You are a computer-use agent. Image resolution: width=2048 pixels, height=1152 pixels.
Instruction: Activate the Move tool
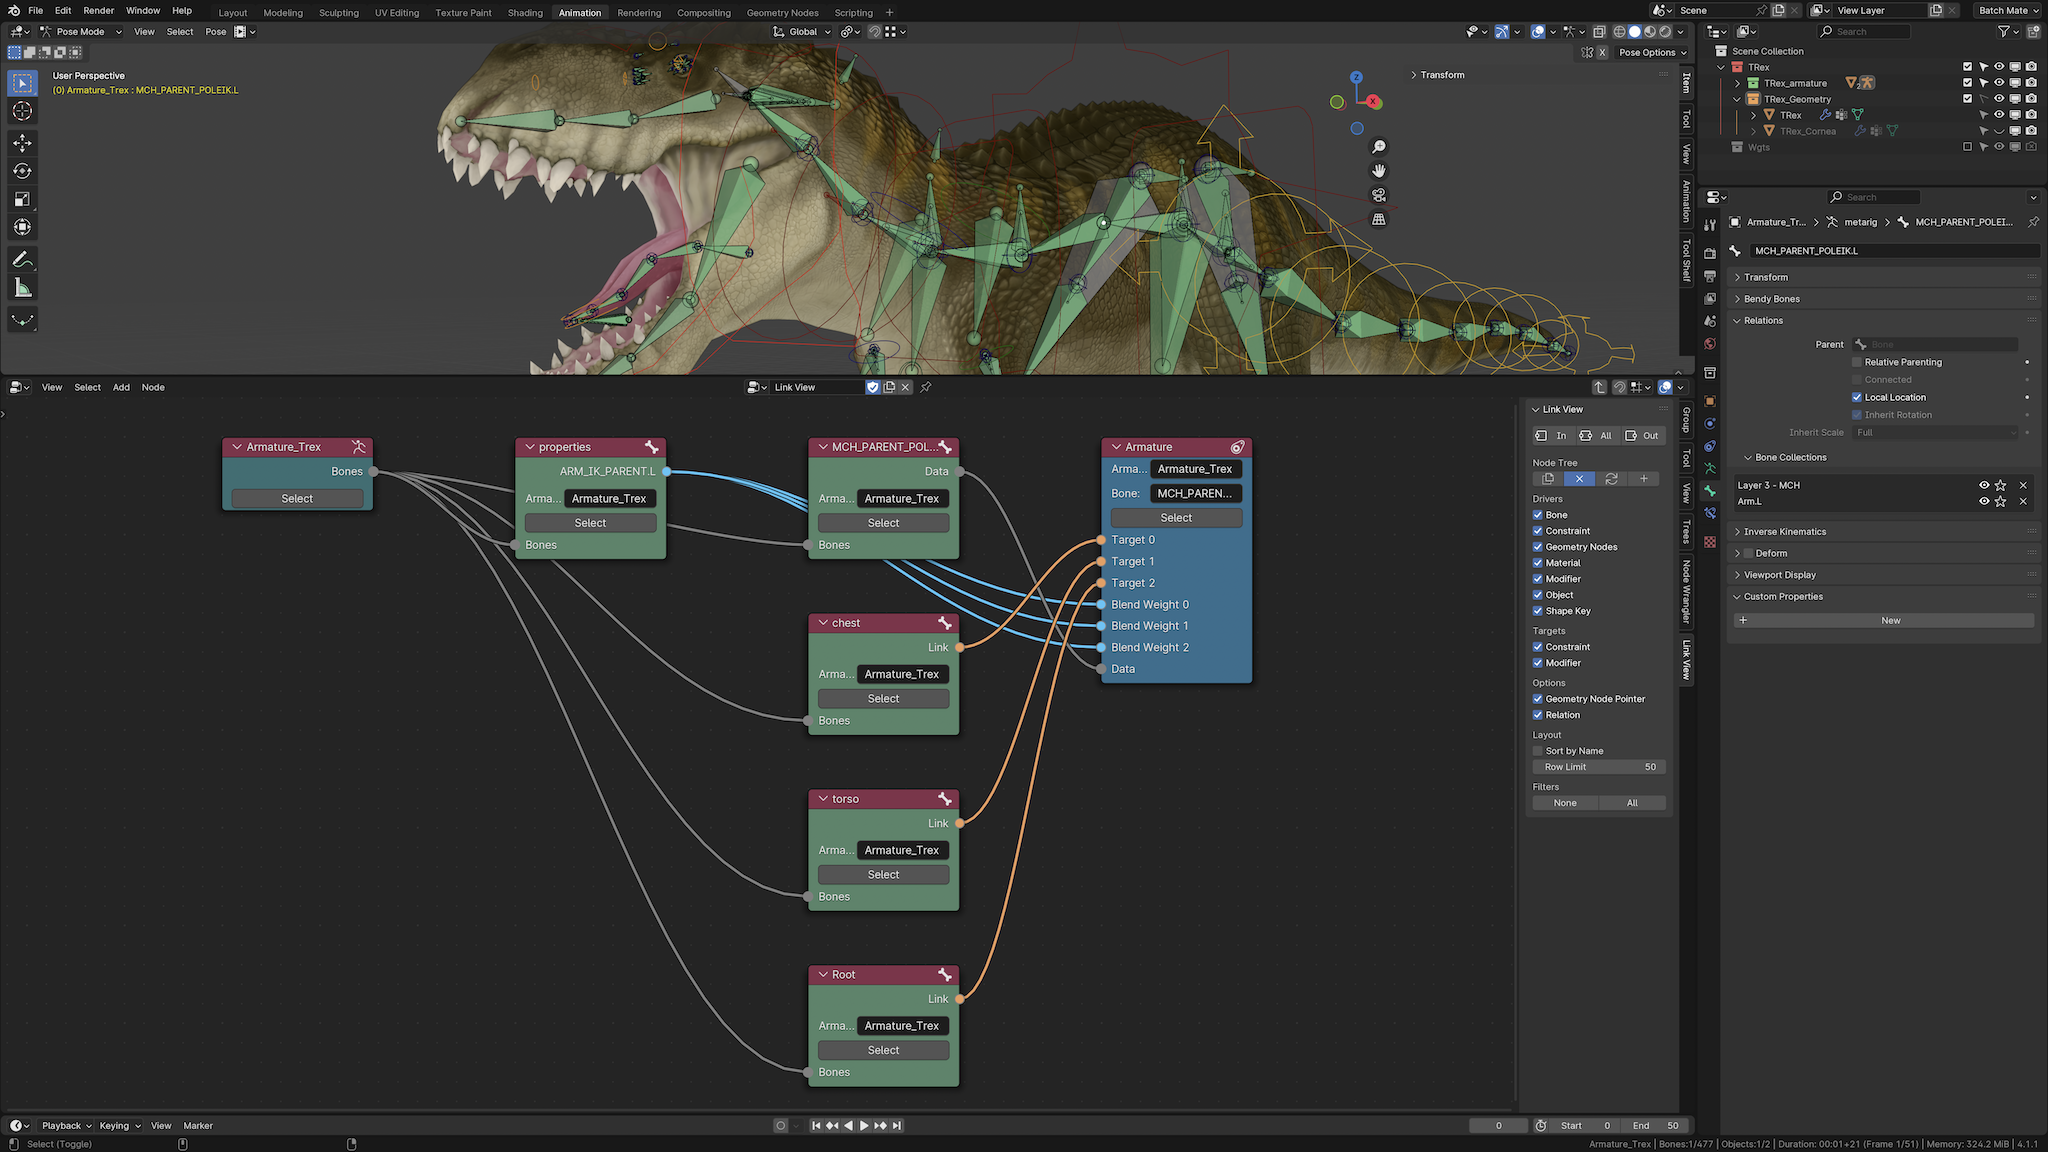(22, 143)
